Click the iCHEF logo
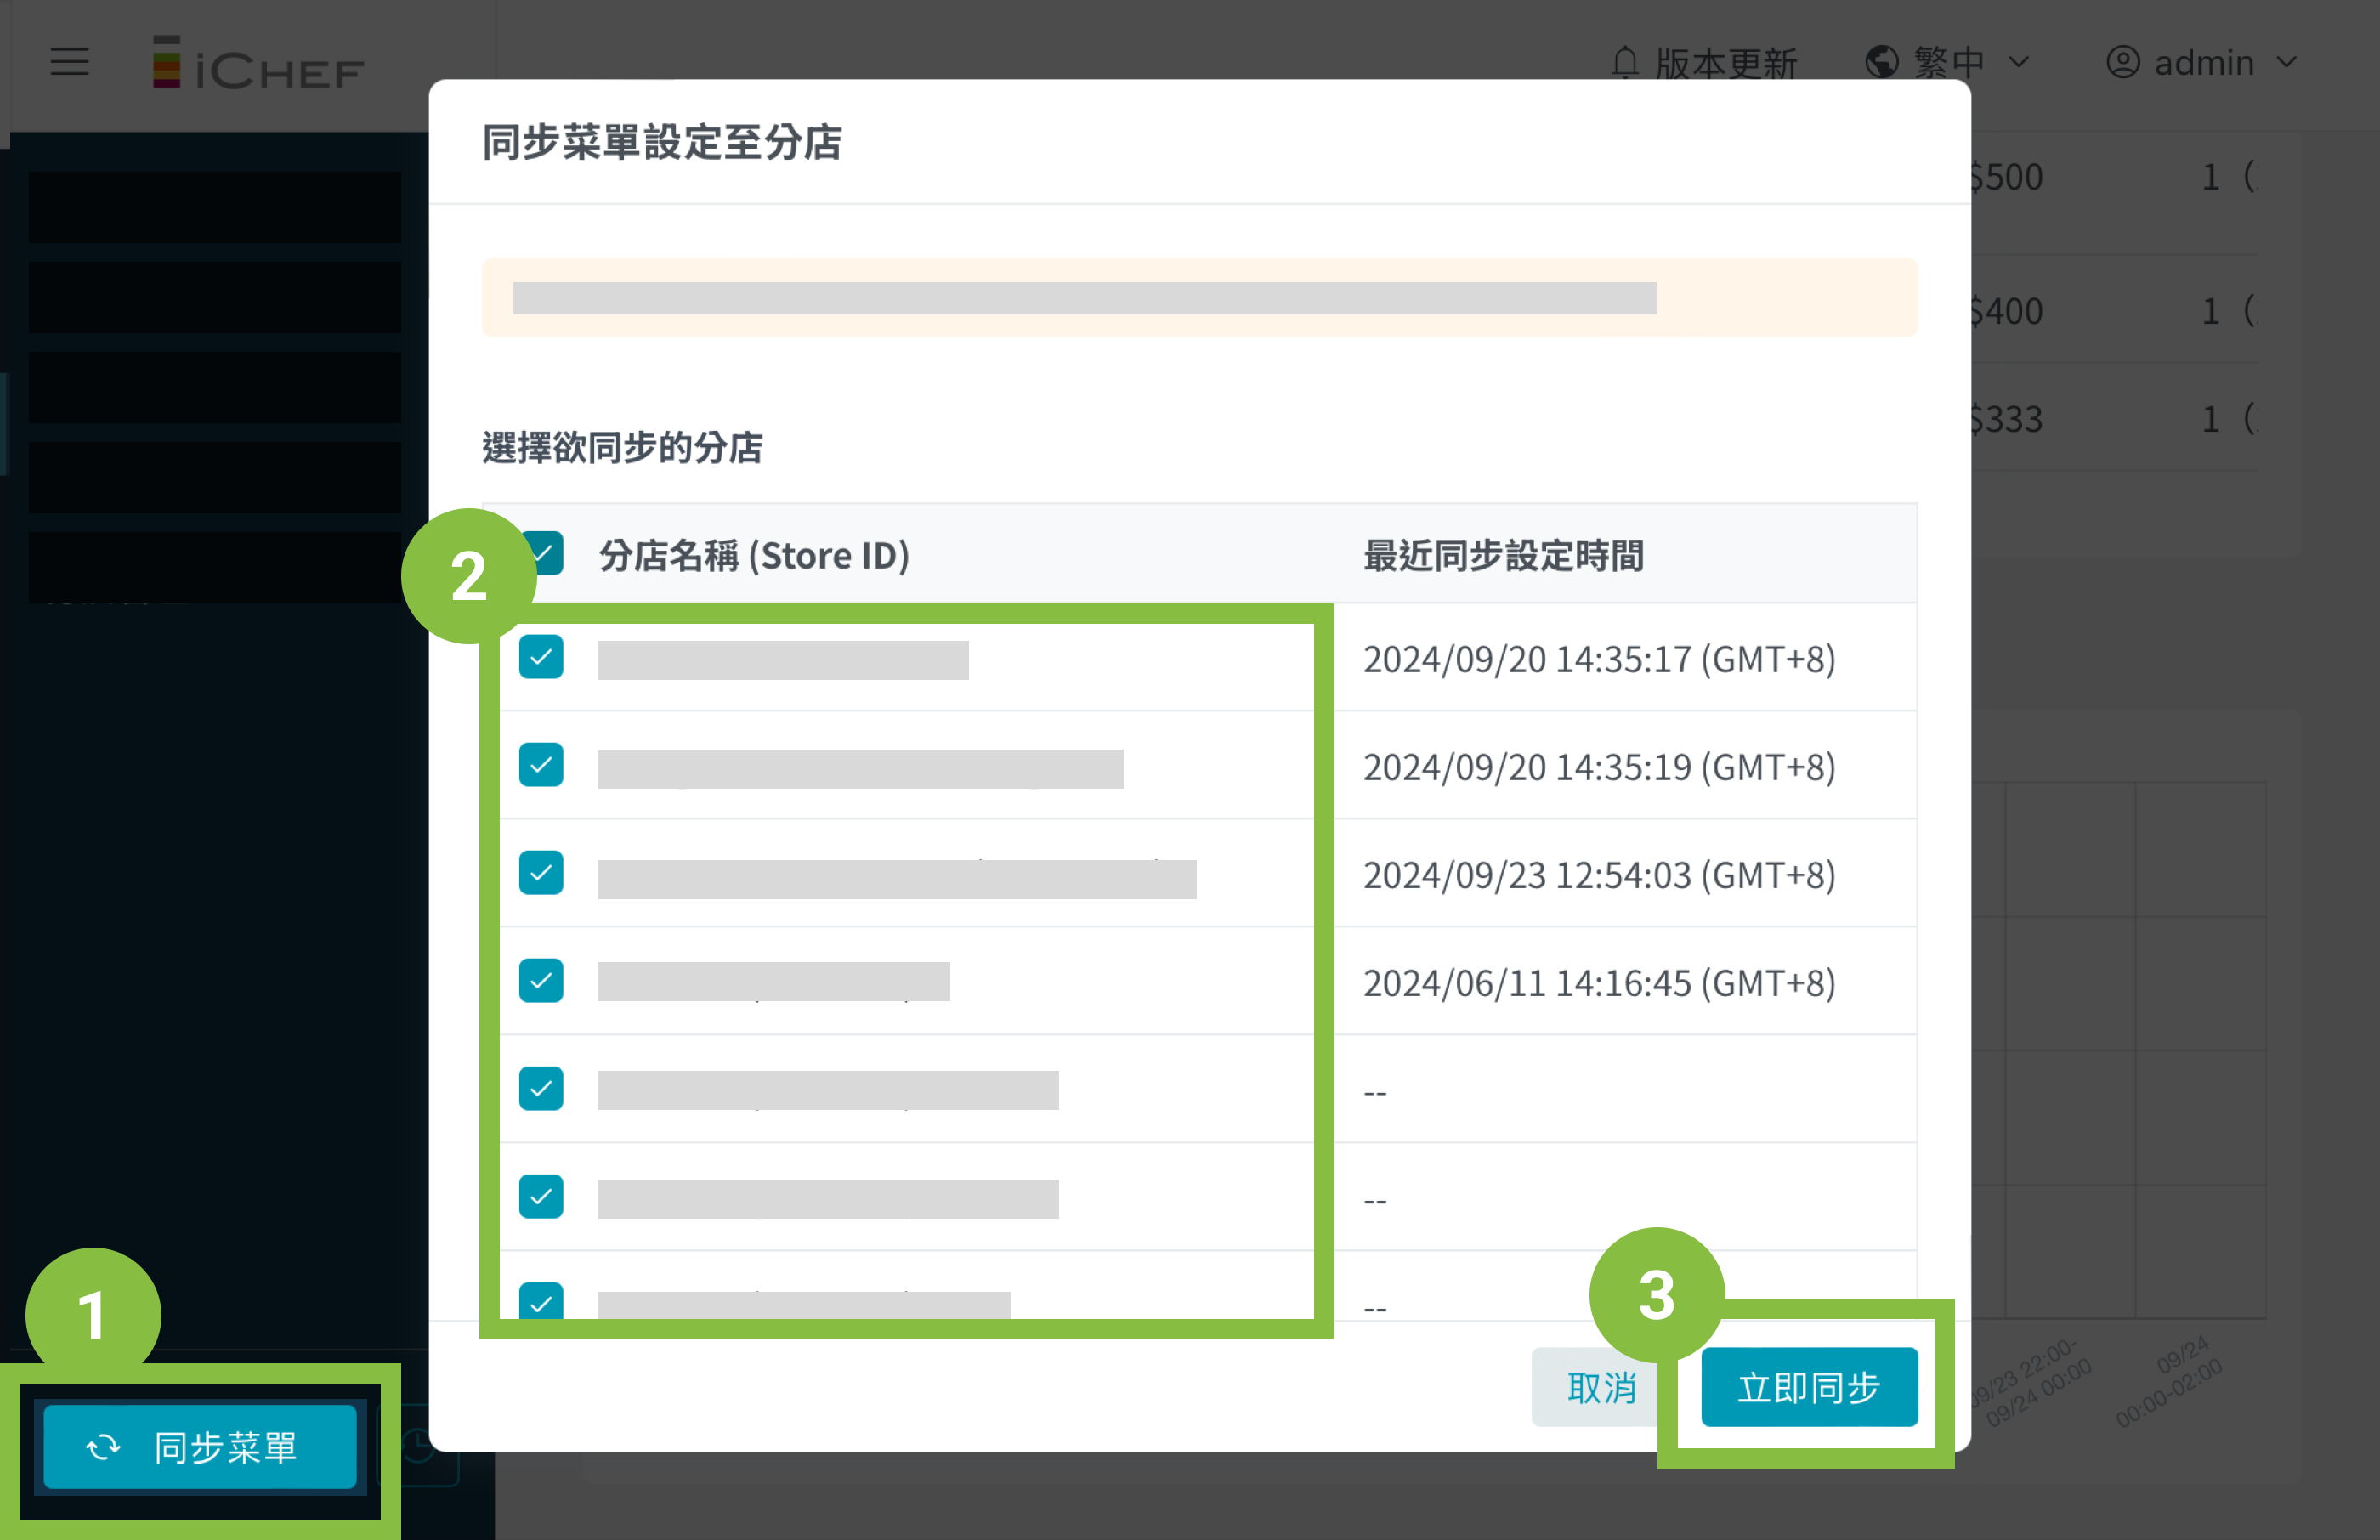 (258, 63)
